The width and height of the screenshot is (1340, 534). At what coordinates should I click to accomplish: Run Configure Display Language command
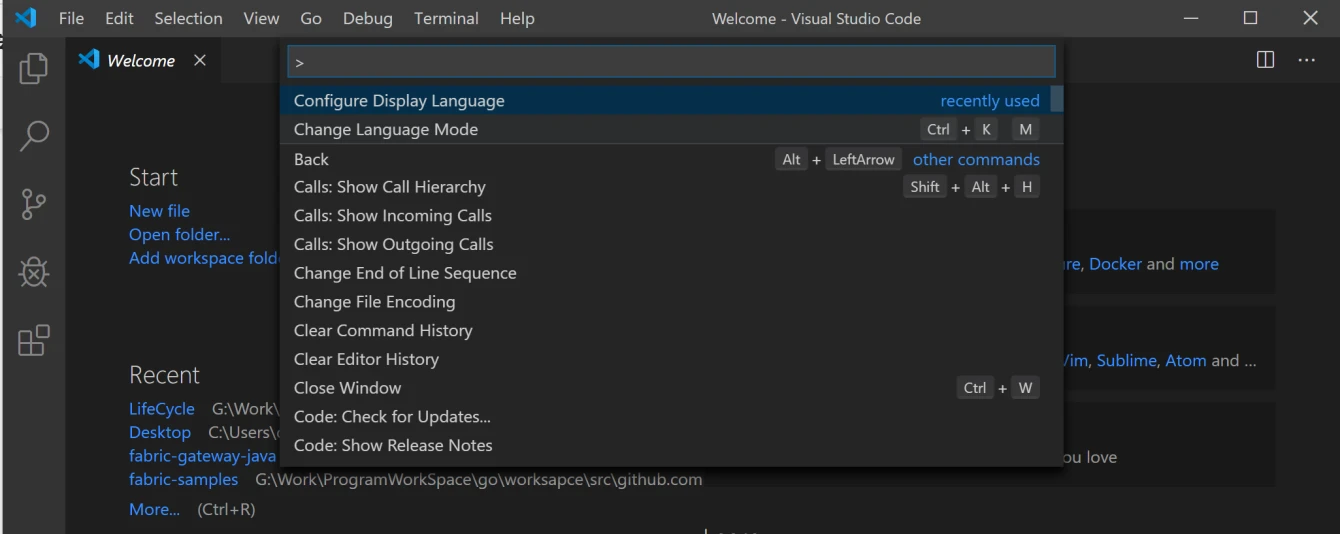tap(399, 101)
